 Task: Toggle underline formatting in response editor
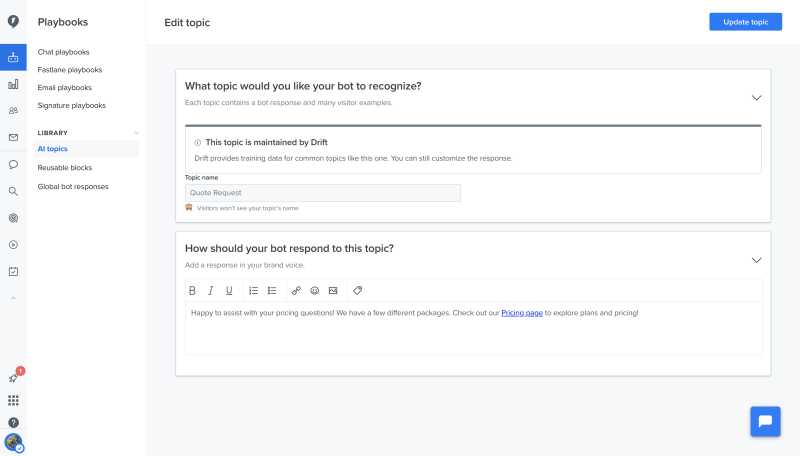tap(229, 291)
